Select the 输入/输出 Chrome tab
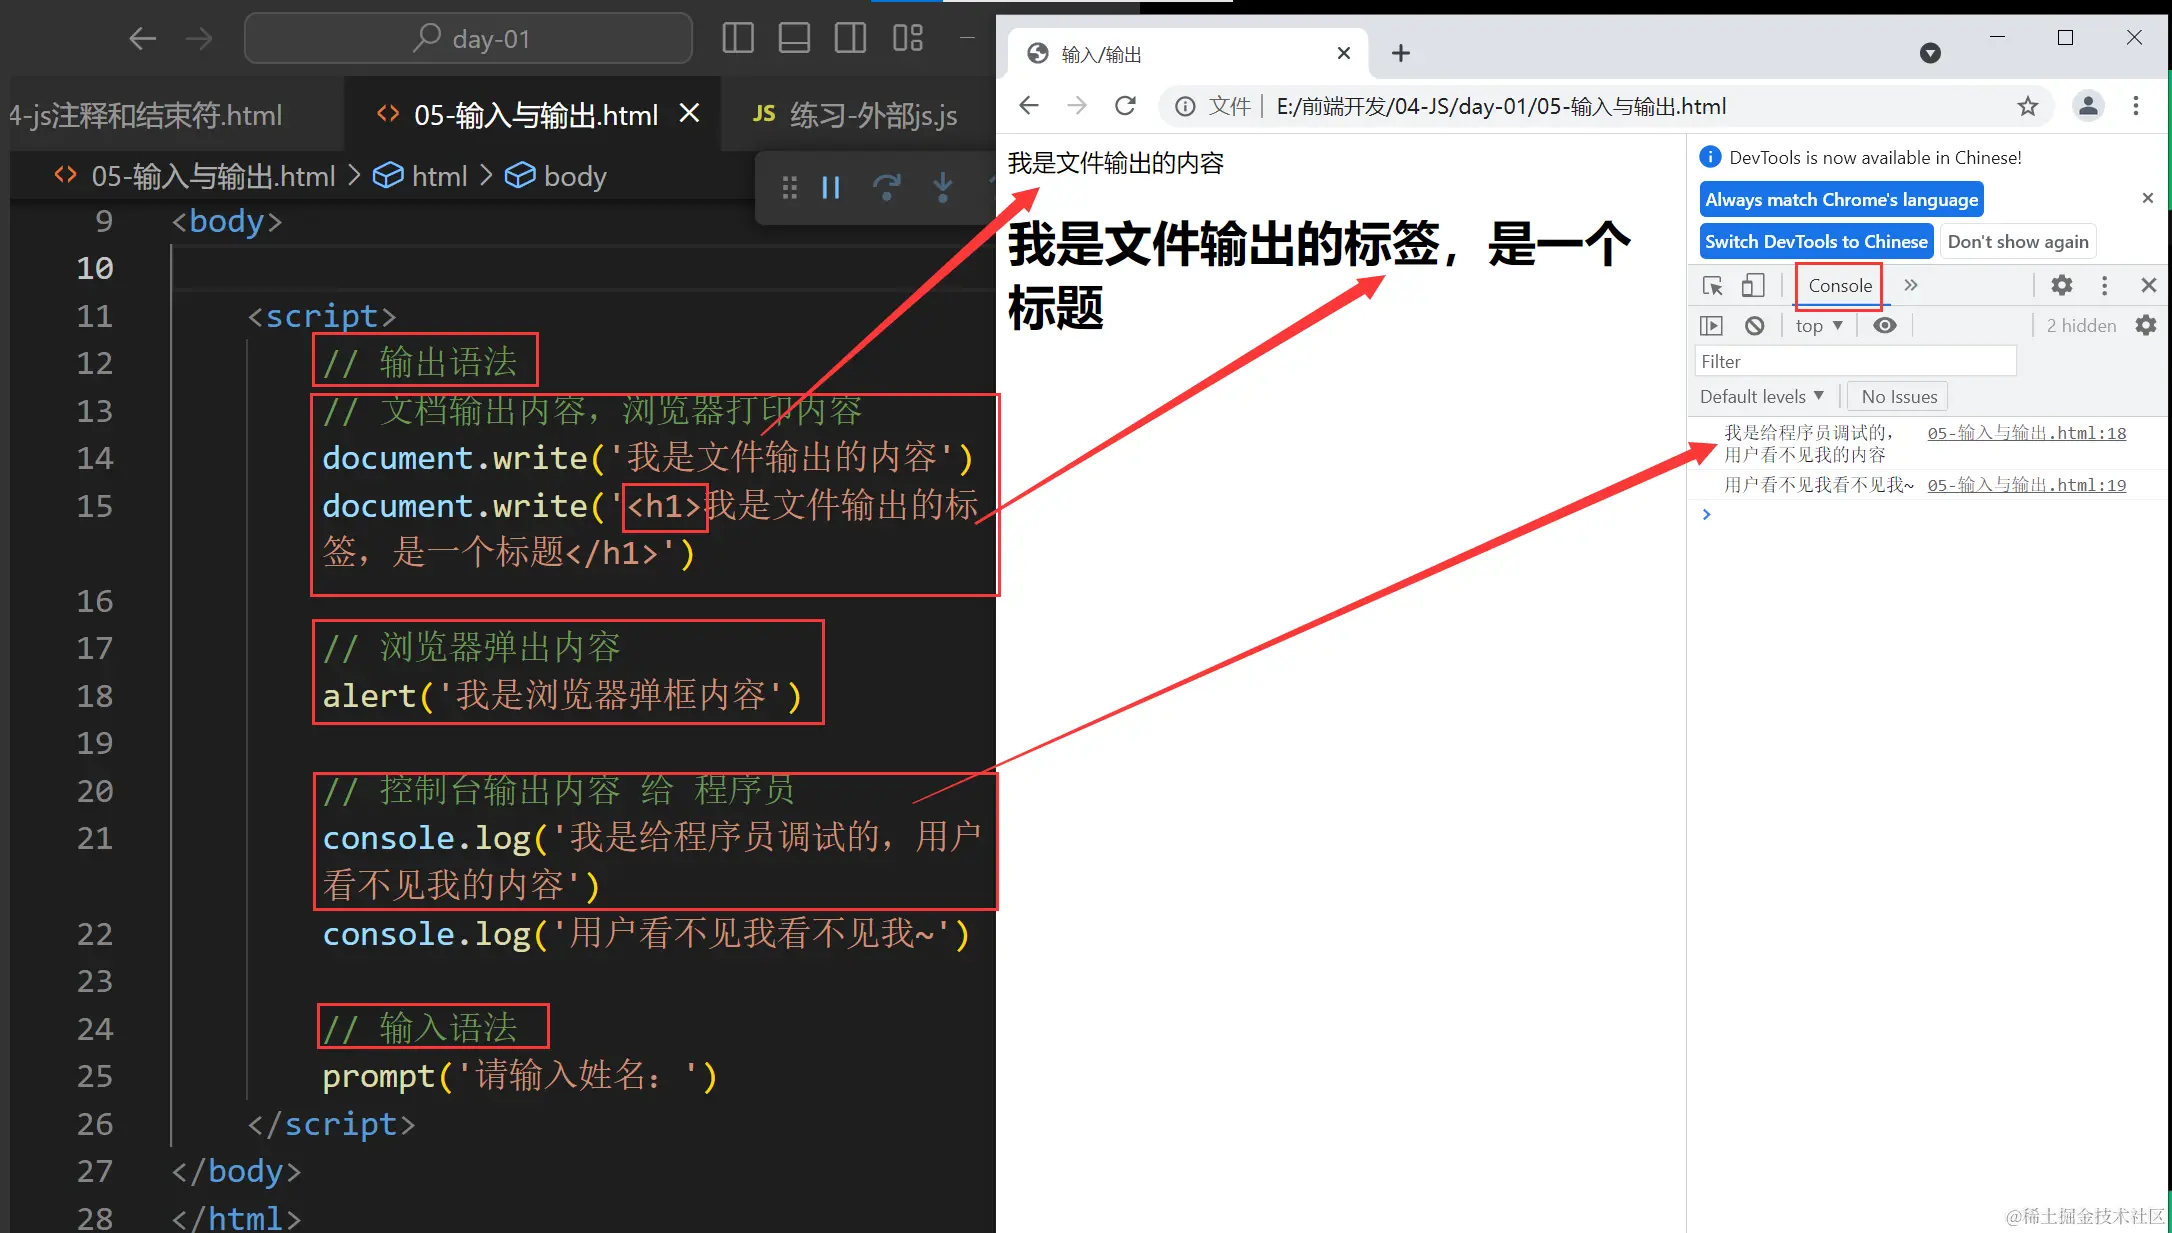2172x1233 pixels. [x=1188, y=54]
